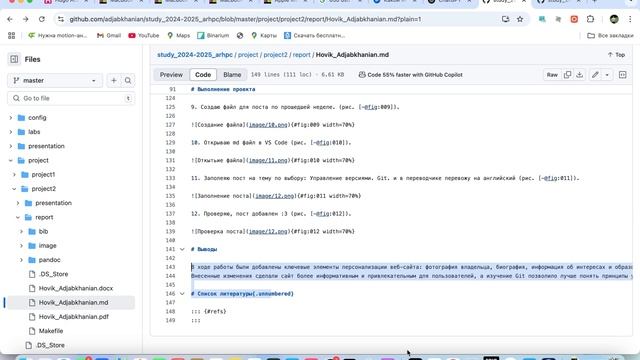Click the add file plus button
The image size is (640, 360).
114,80
